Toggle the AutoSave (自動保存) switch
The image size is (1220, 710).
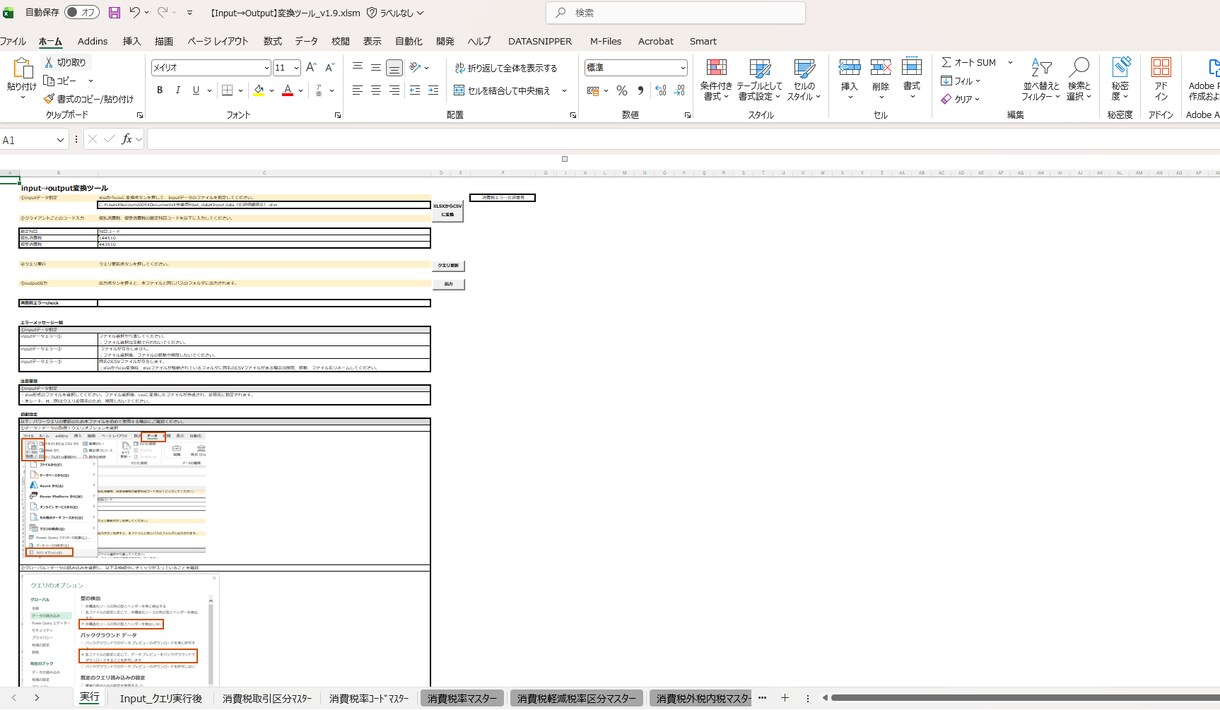pos(82,13)
